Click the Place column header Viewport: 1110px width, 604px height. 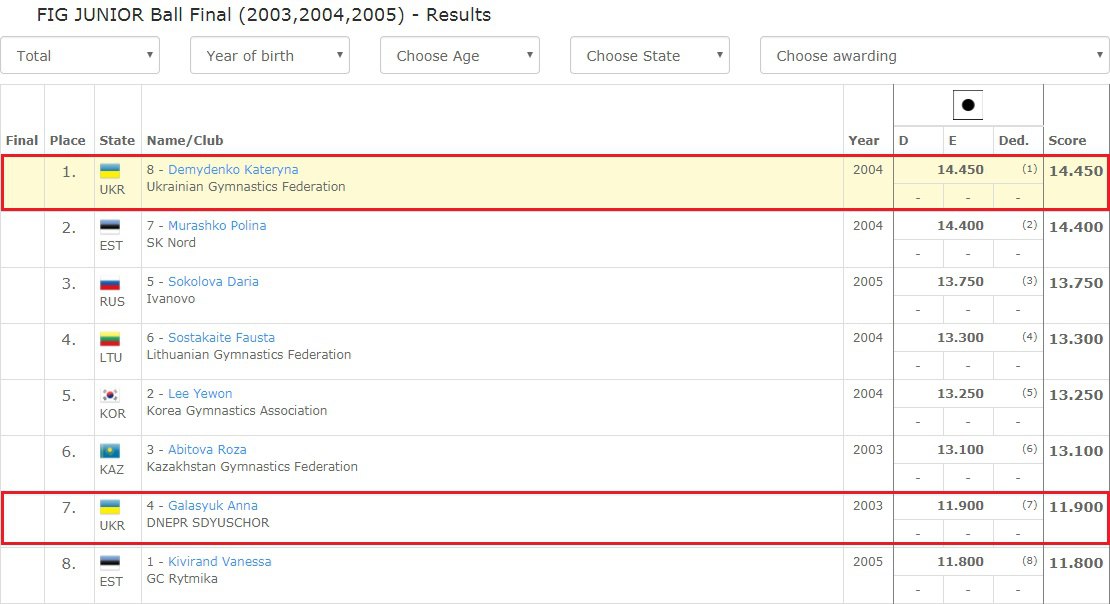pyautogui.click(x=68, y=141)
